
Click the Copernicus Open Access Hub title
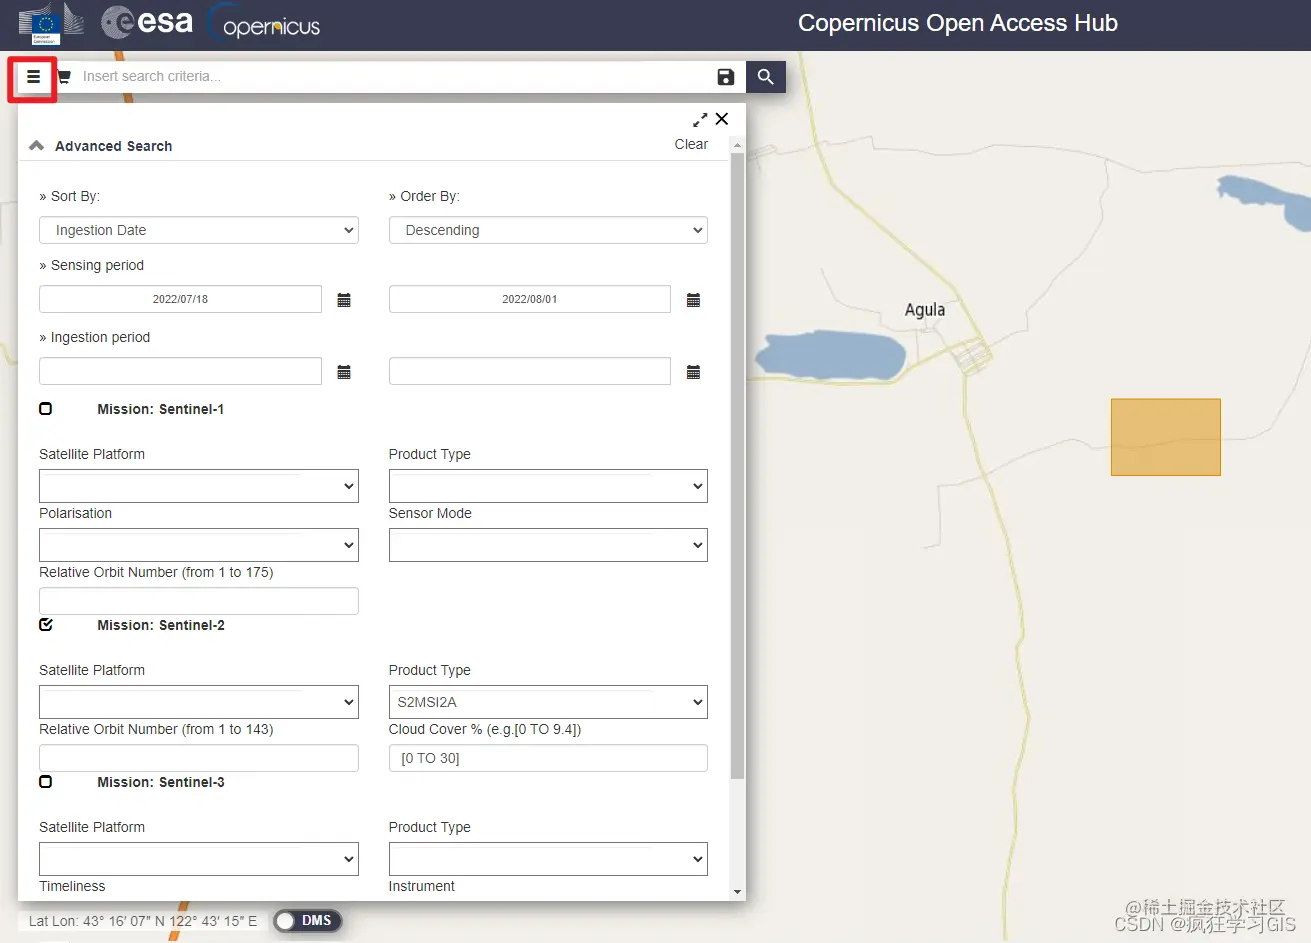(x=958, y=23)
